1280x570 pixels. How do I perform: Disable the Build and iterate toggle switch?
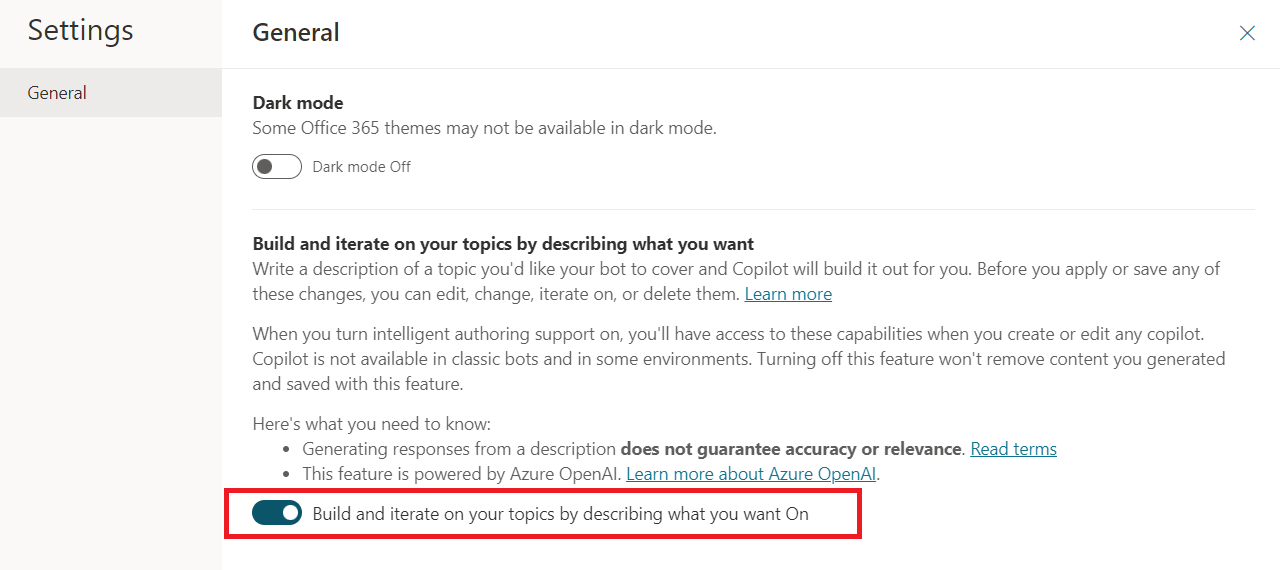[x=277, y=514]
